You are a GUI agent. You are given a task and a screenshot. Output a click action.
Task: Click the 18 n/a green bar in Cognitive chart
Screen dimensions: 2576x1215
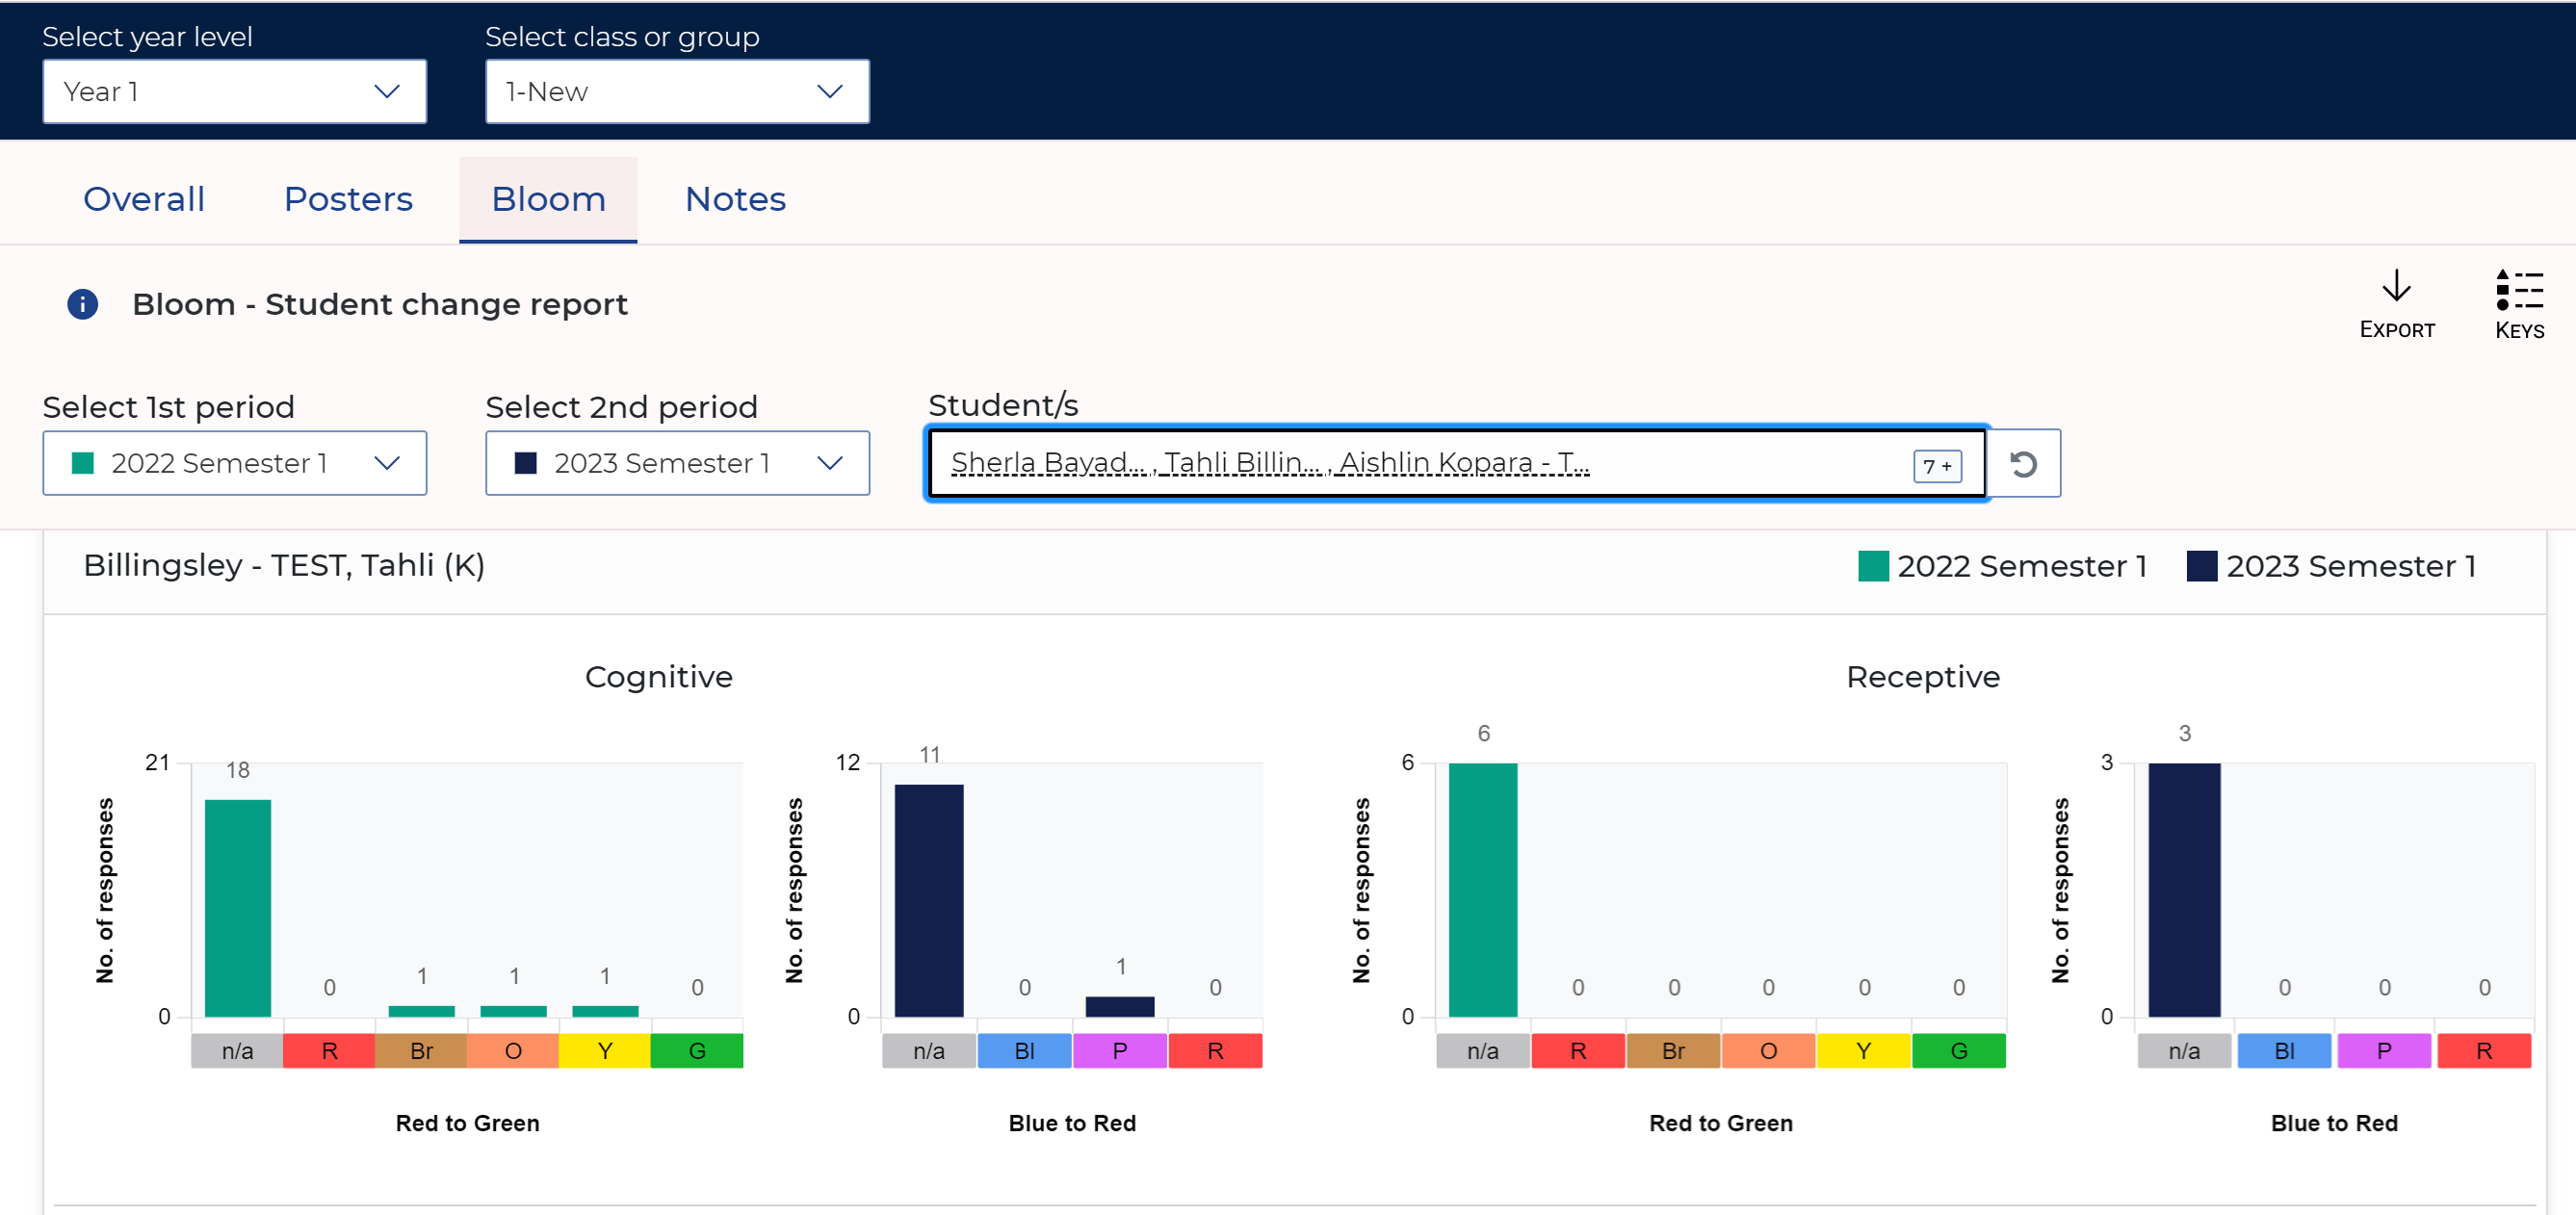coord(238,907)
